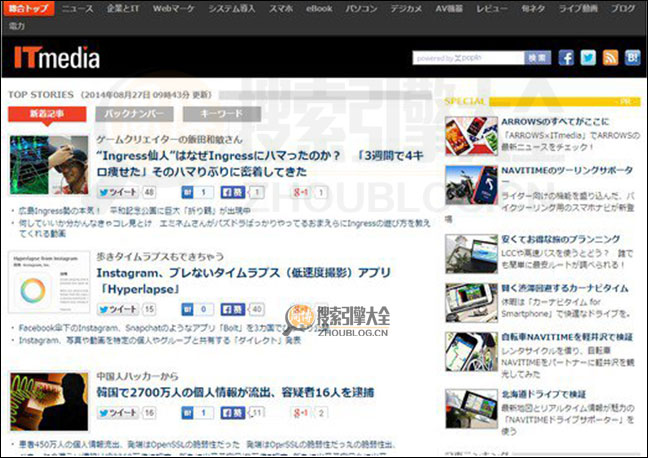The image size is (648, 458).
Task: Click the カーナビタイム special thumbnail
Action: coord(472,303)
